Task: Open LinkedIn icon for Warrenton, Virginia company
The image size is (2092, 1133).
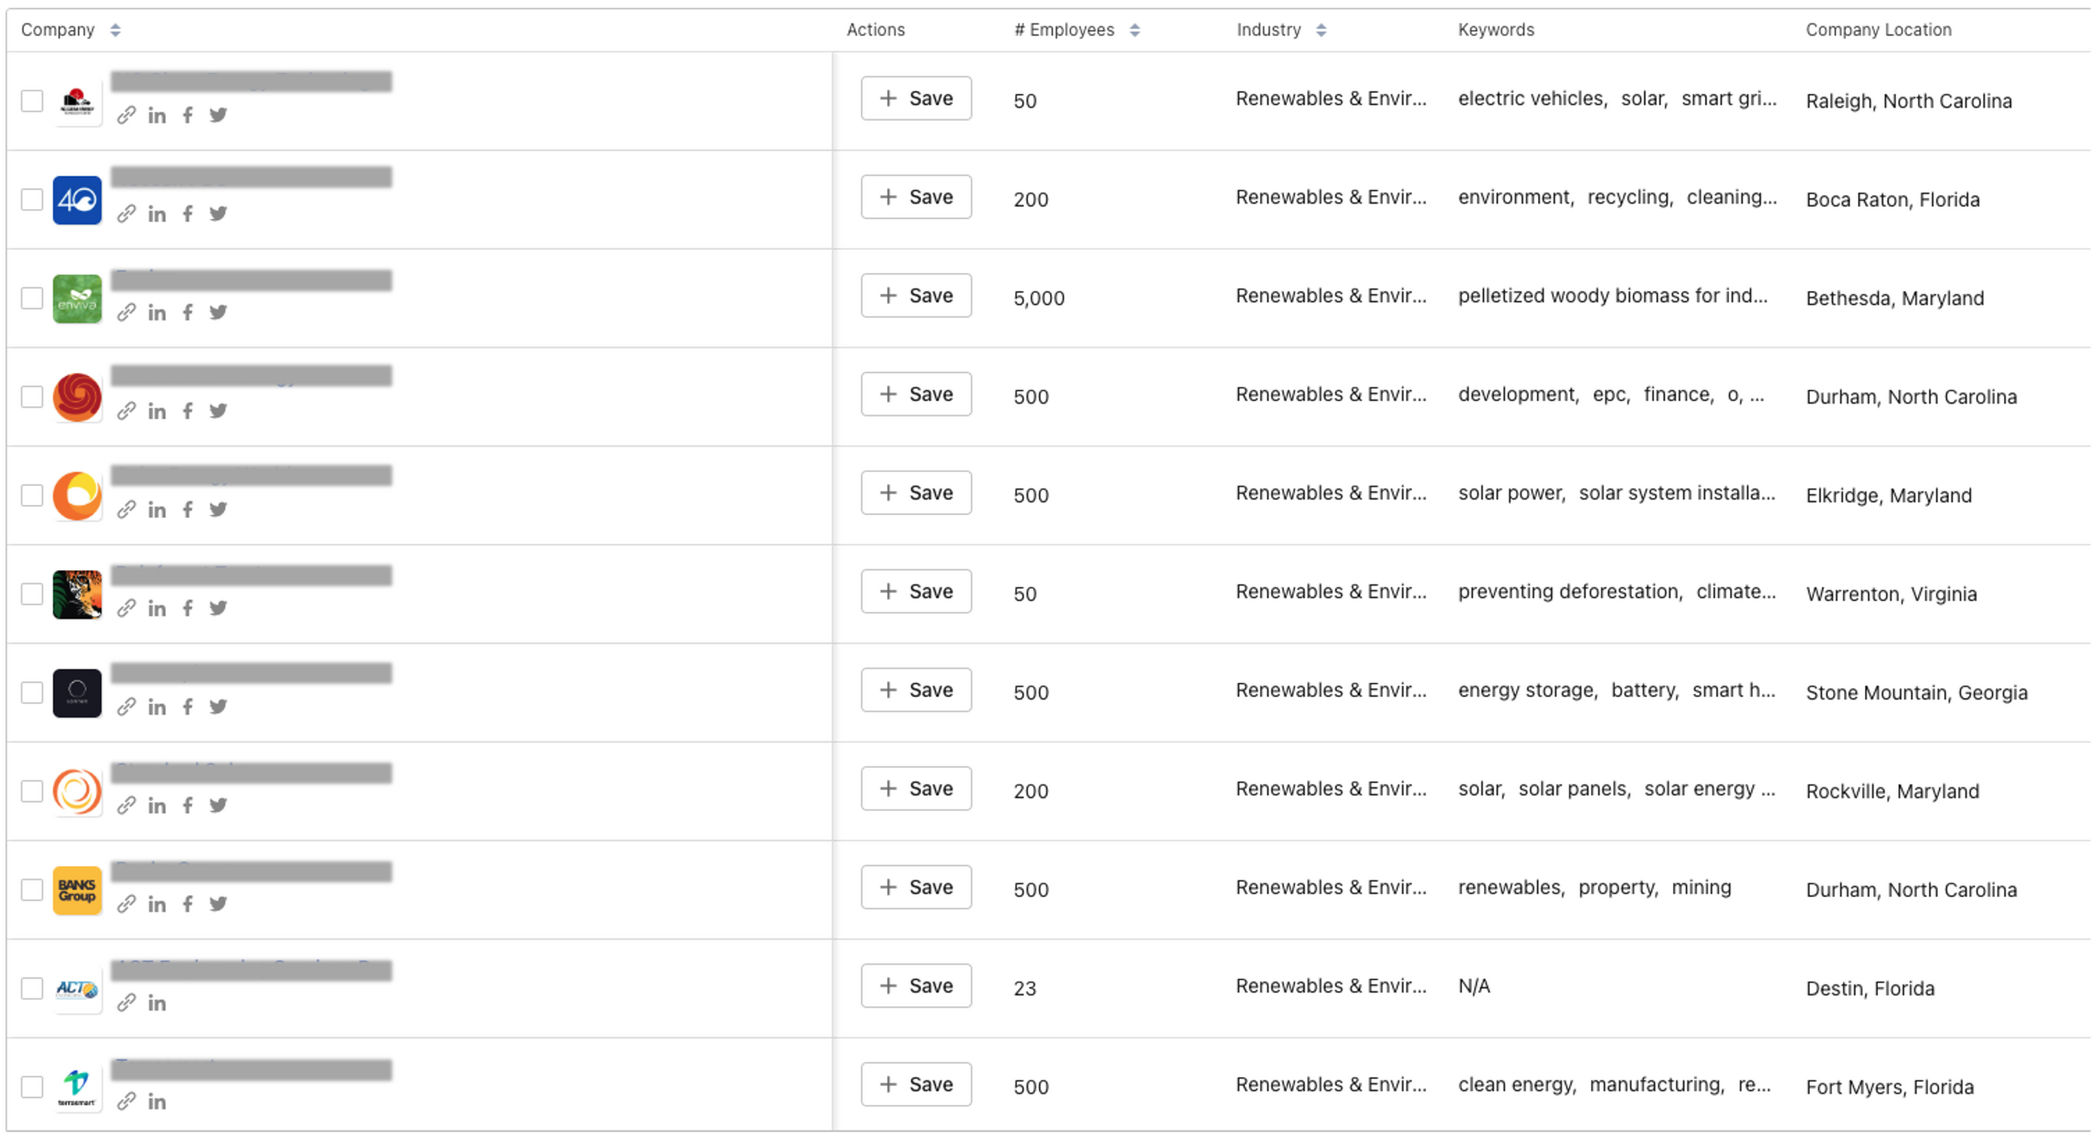Action: [x=157, y=609]
